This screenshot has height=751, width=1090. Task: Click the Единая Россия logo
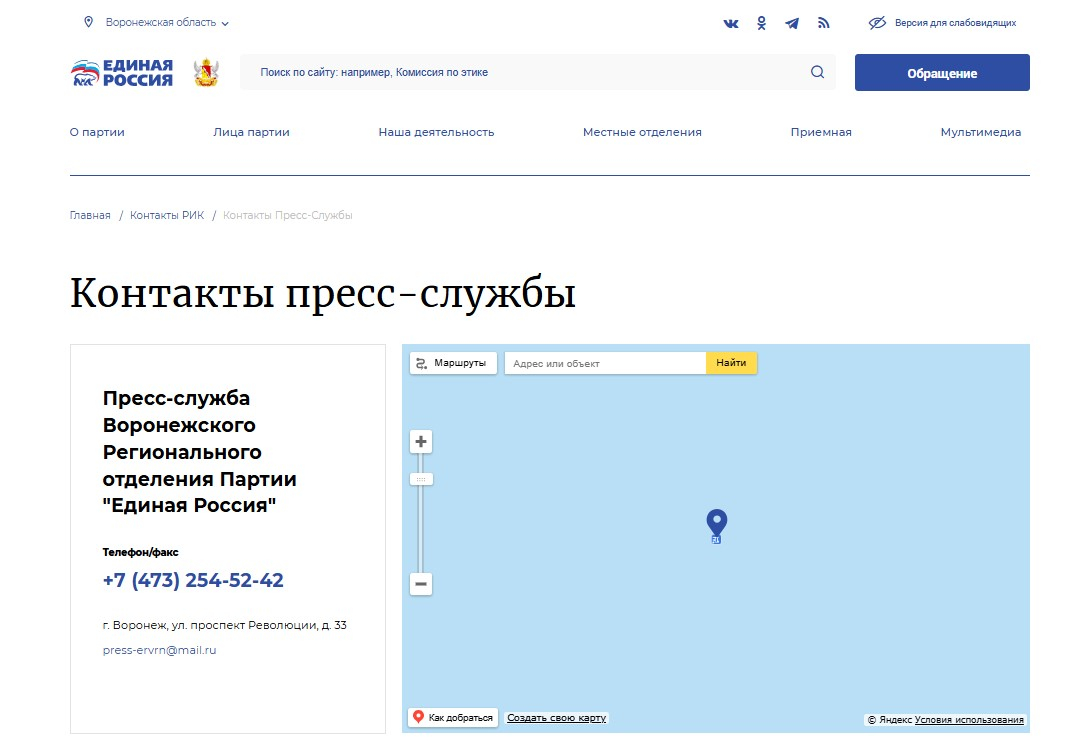pyautogui.click(x=122, y=73)
